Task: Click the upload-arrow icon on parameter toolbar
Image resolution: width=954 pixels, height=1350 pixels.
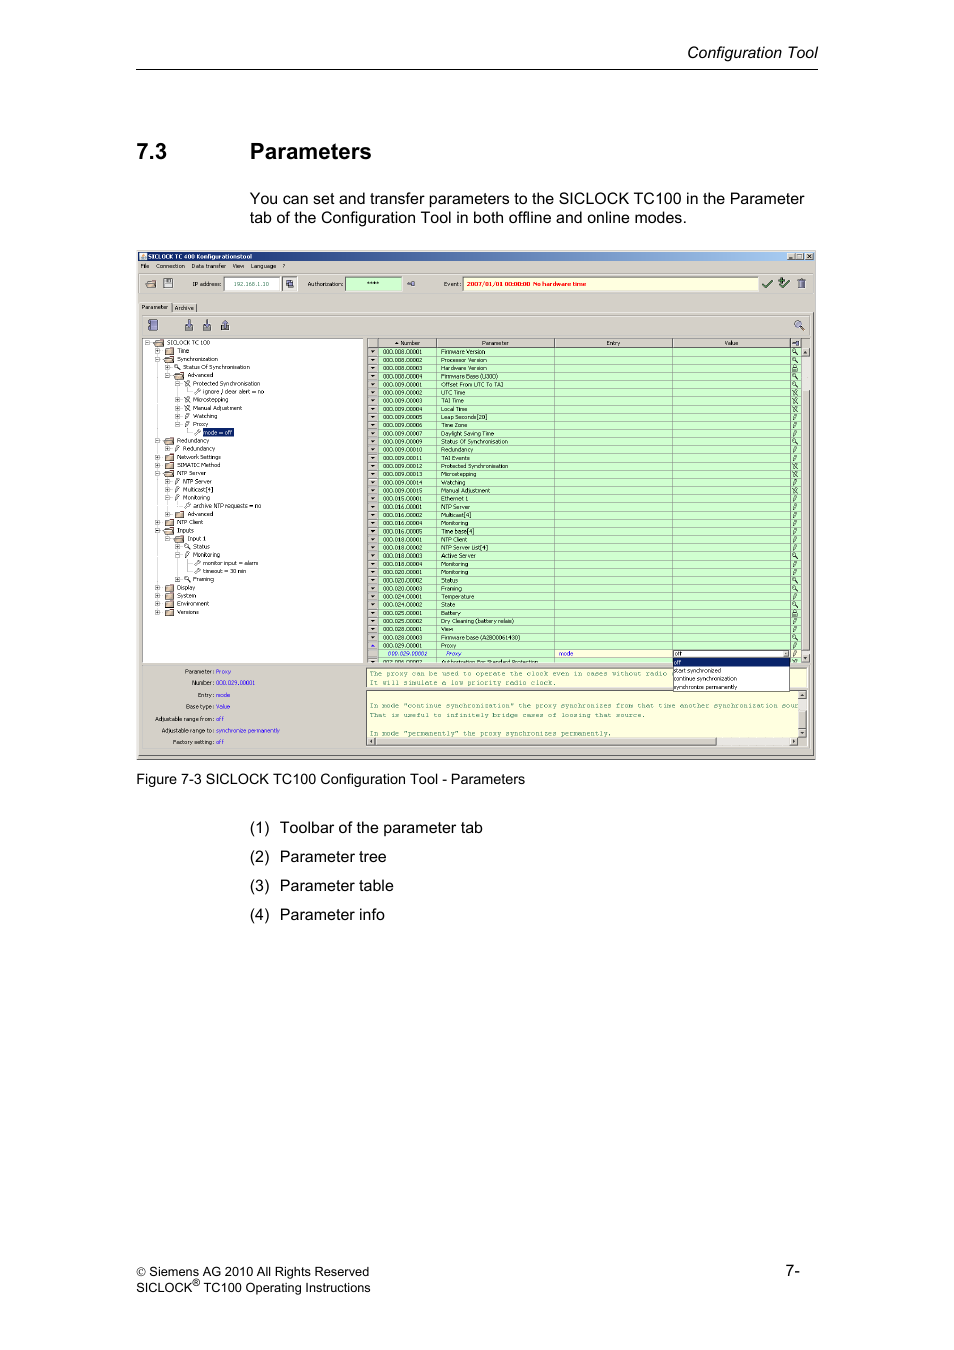Action: [225, 325]
